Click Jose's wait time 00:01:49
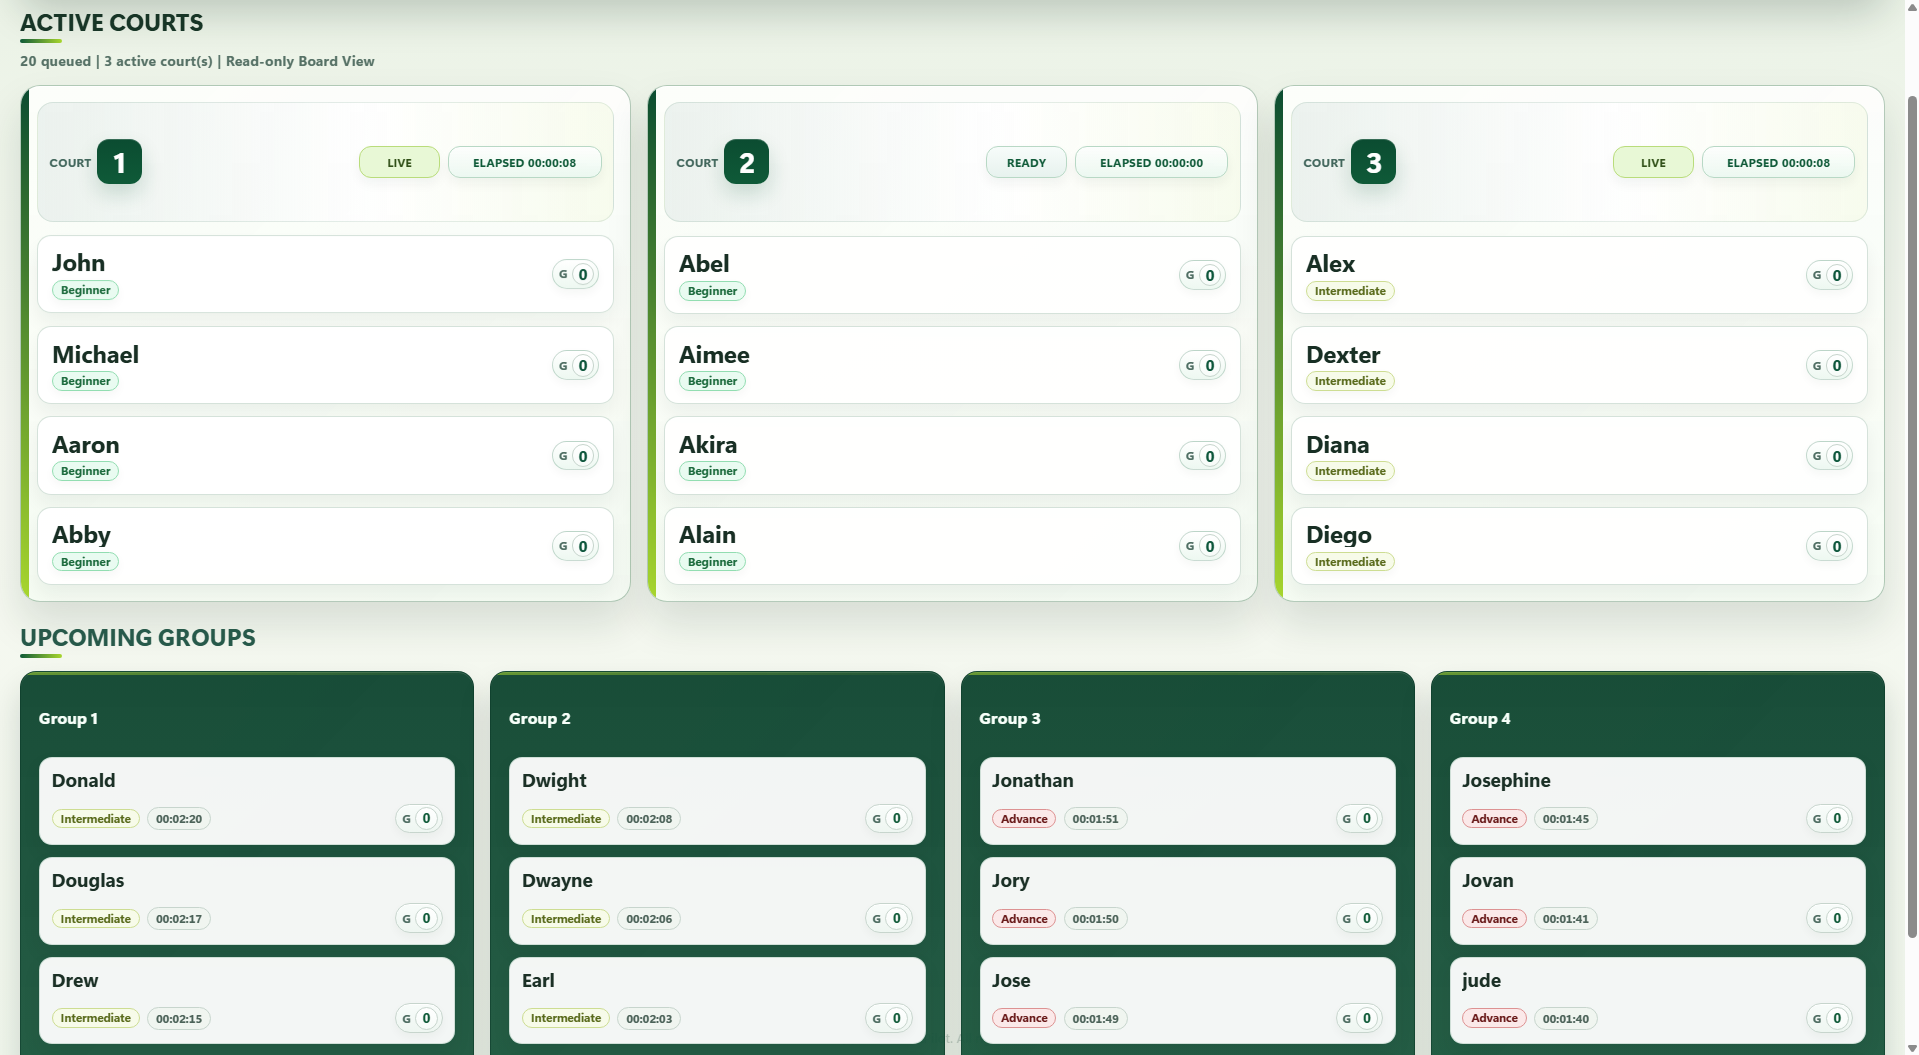 pos(1095,1019)
